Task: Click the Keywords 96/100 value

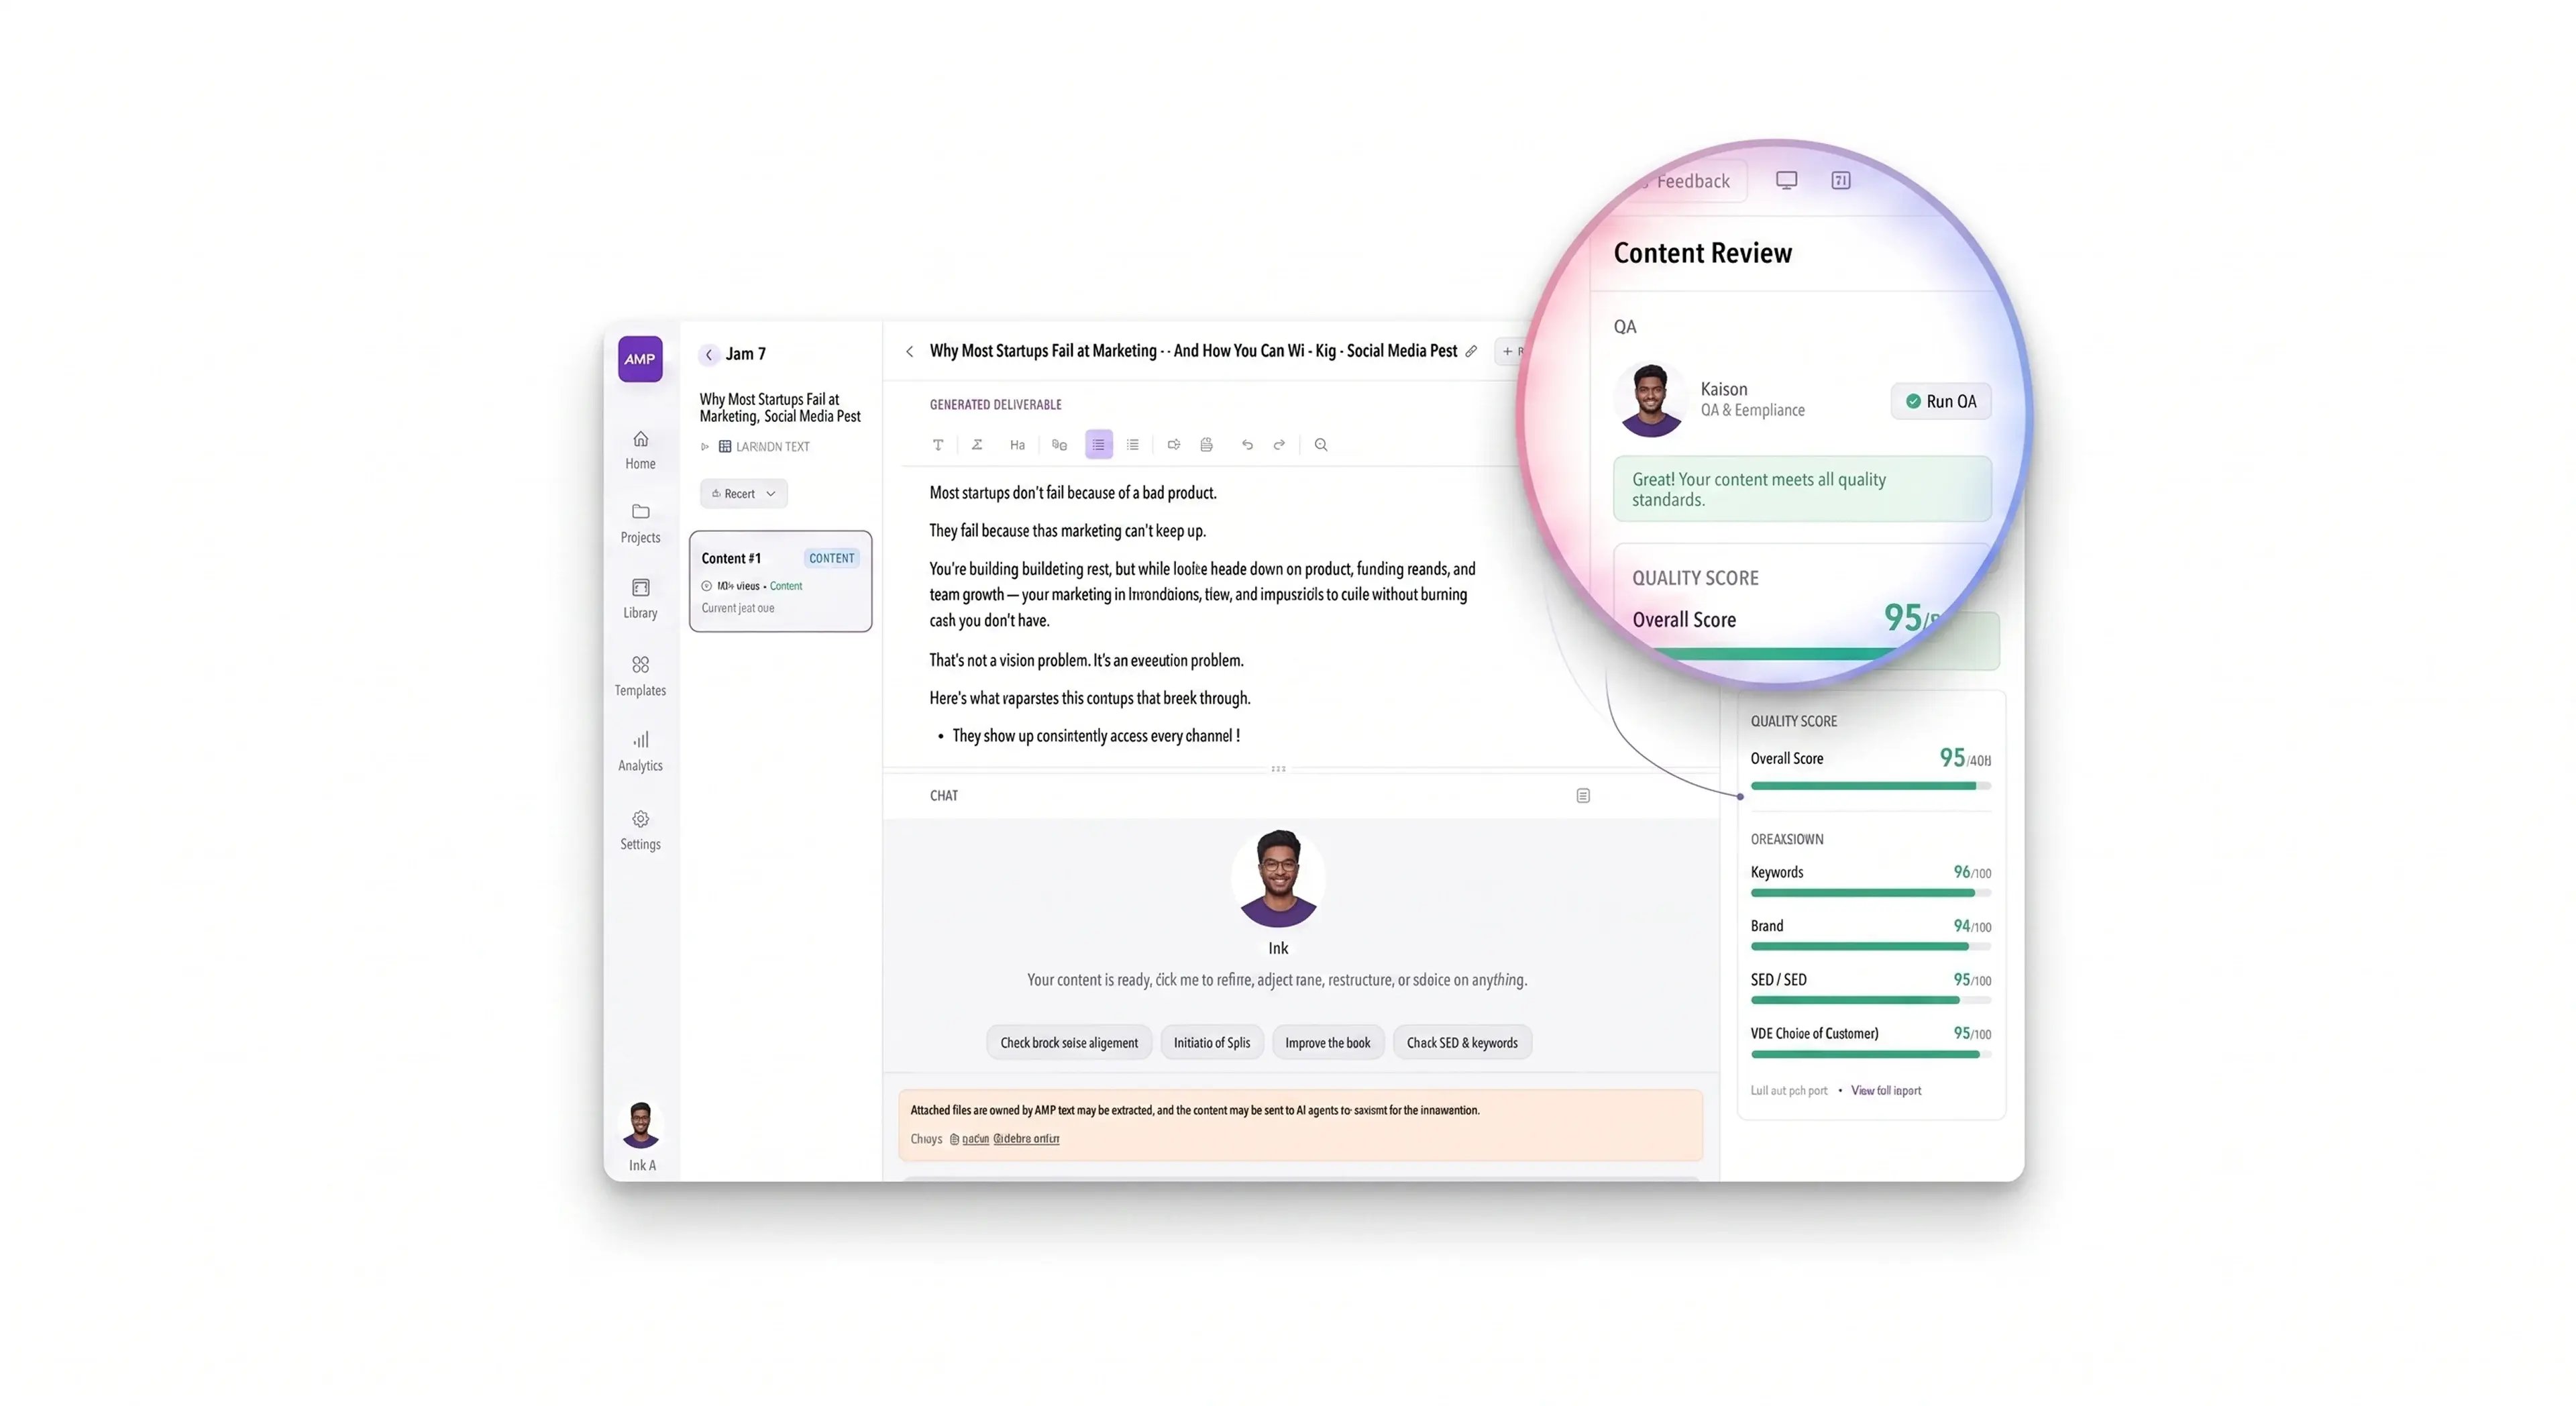Action: [x=1972, y=873]
